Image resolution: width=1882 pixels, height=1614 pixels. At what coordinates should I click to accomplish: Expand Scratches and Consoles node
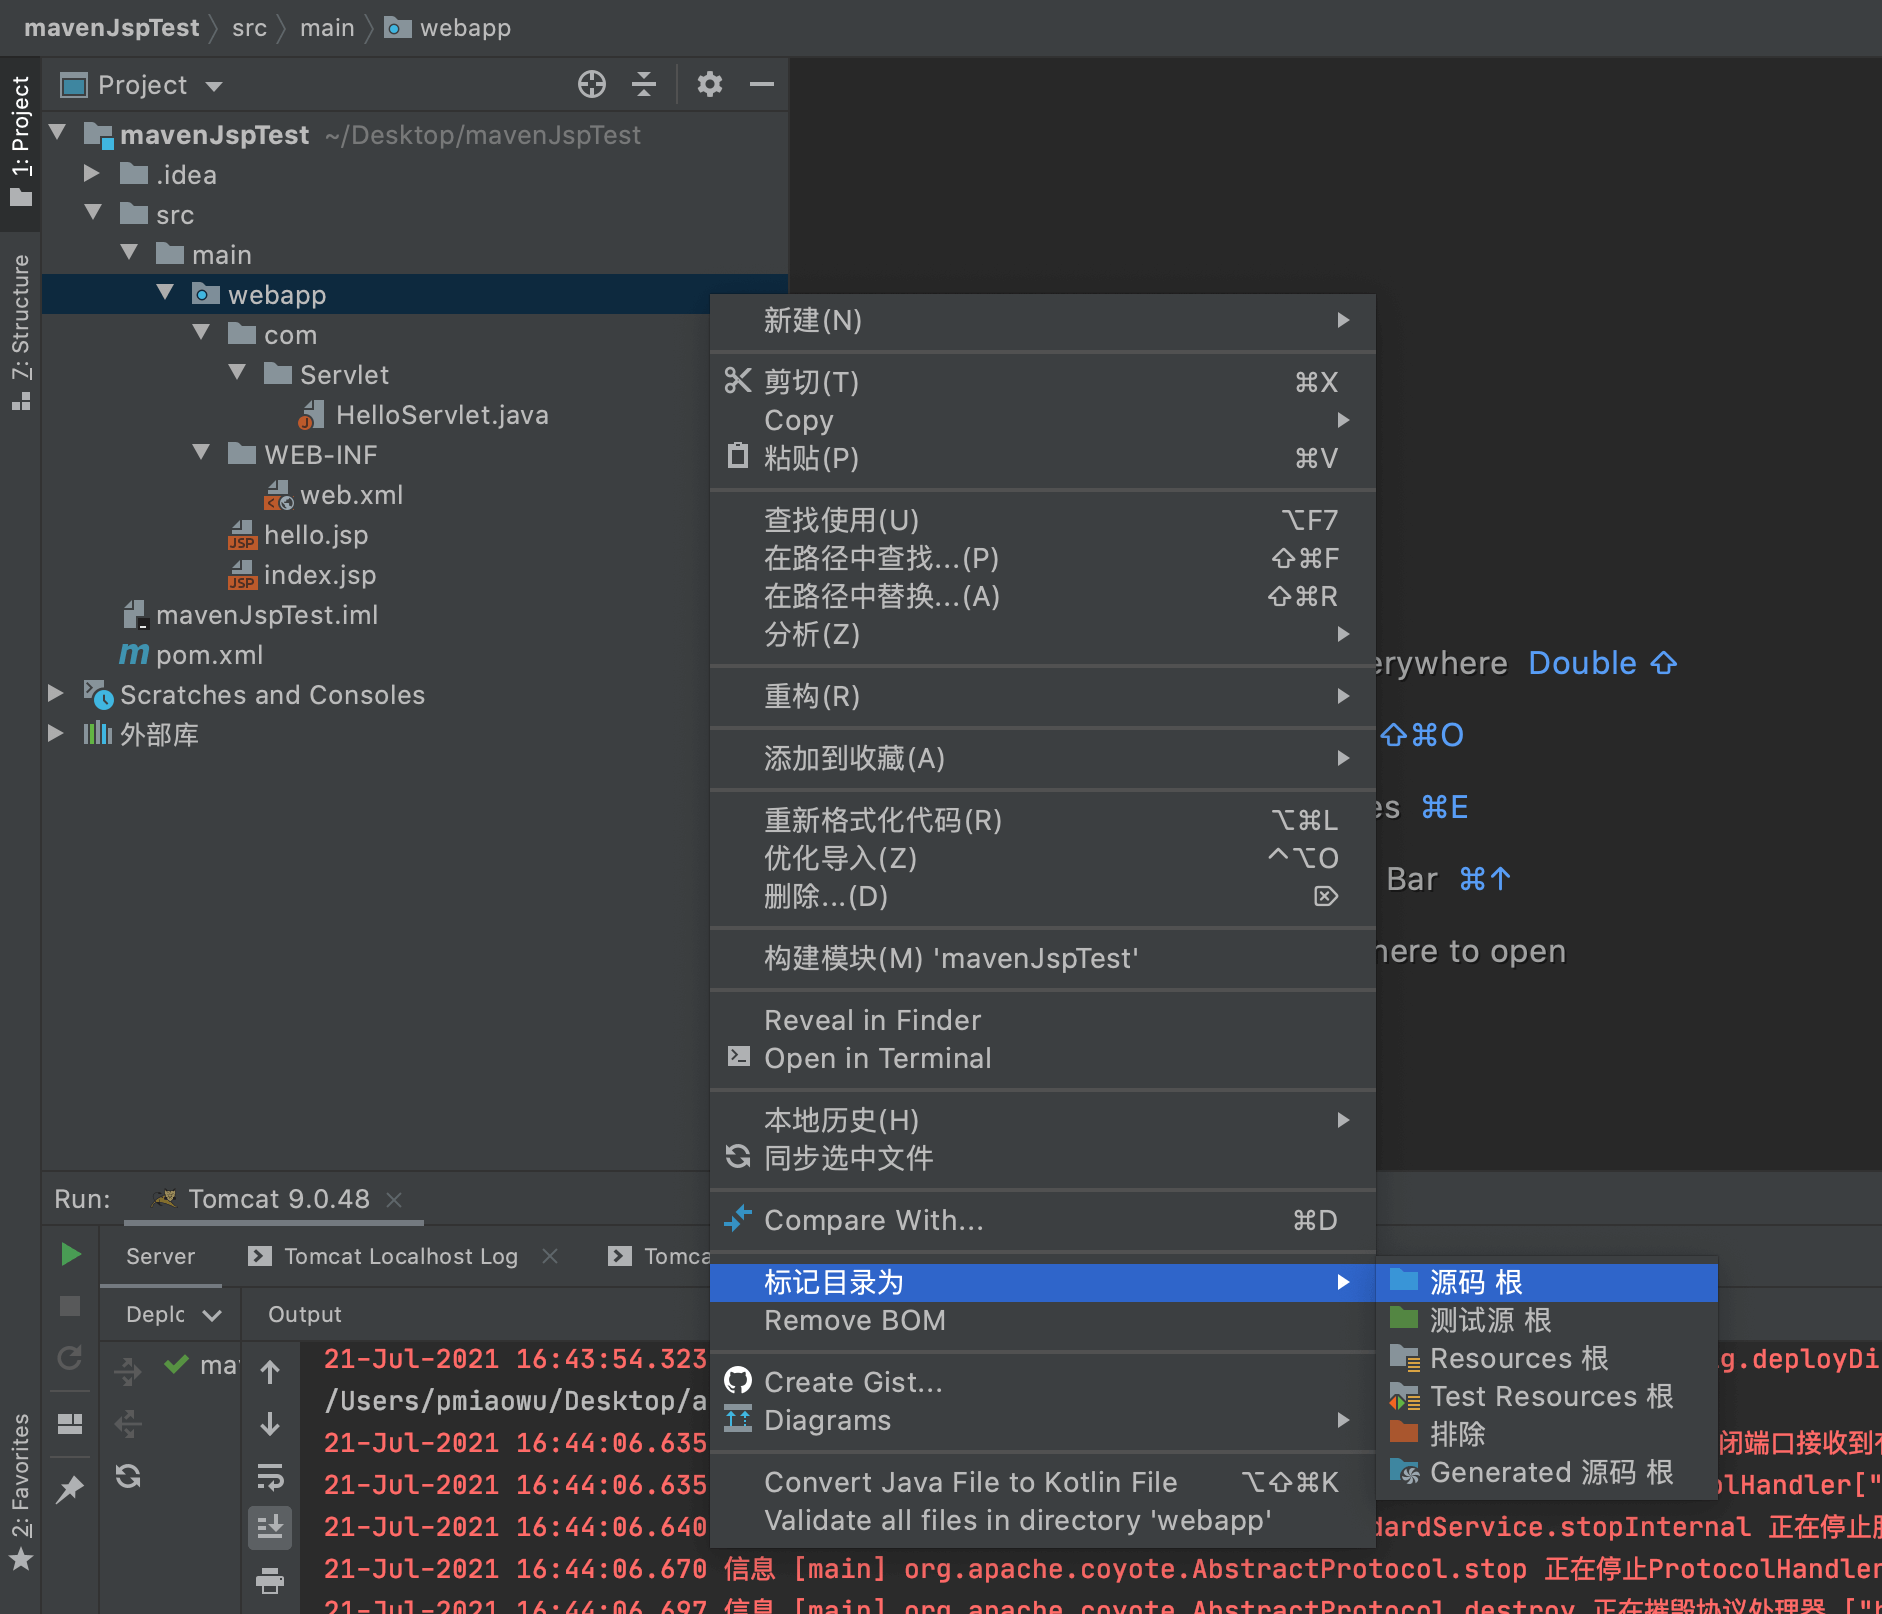56,693
